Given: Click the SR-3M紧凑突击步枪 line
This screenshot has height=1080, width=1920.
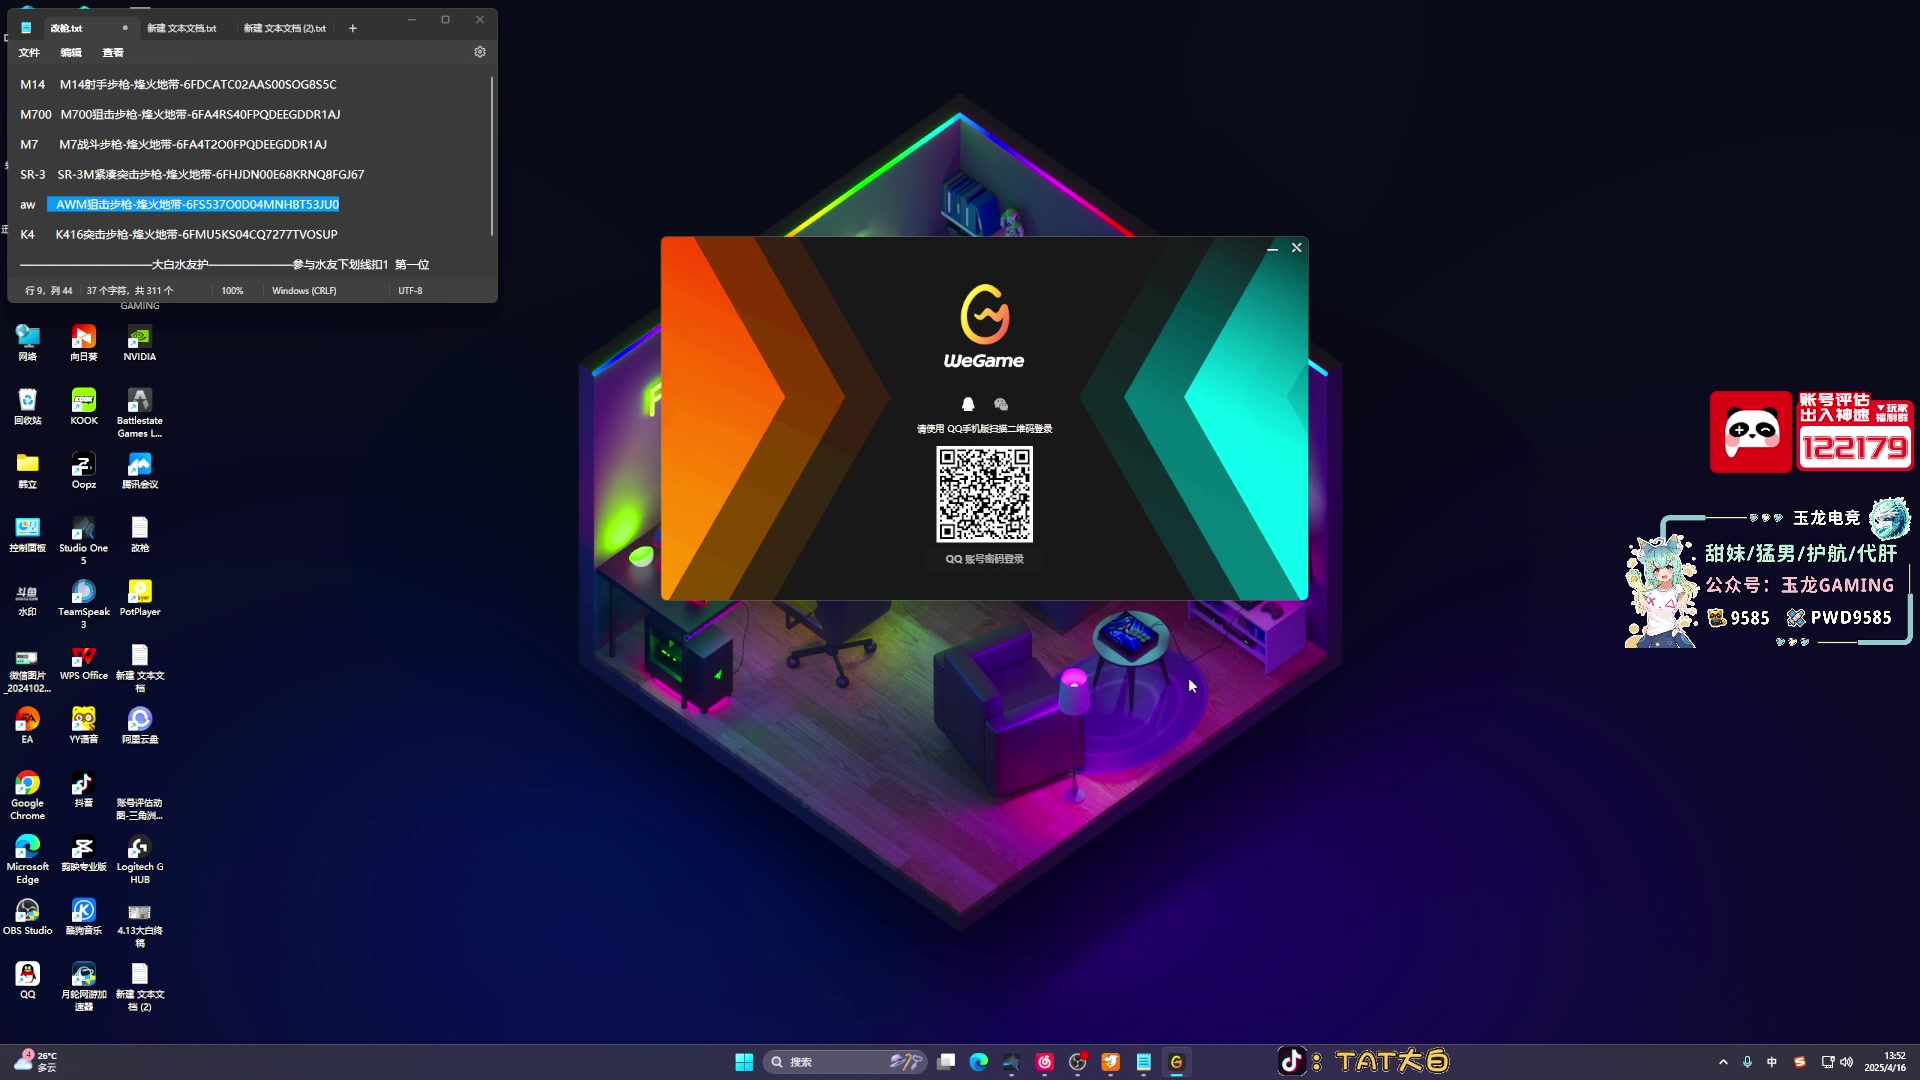Looking at the screenshot, I should tap(210, 174).
